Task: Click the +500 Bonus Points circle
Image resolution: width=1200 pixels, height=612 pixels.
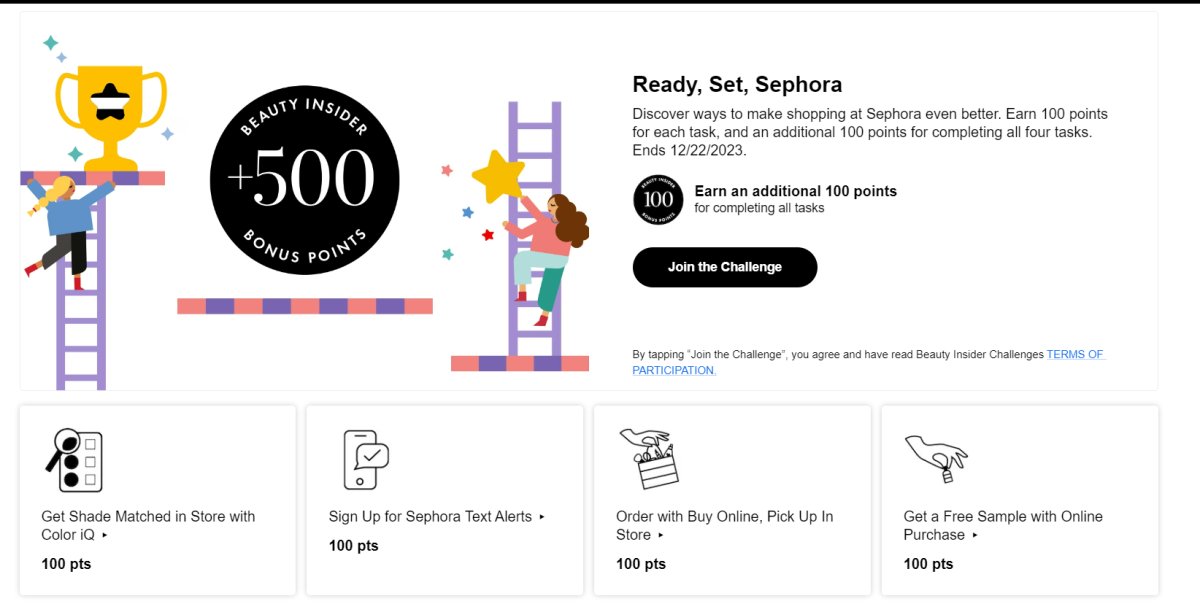Action: point(305,181)
